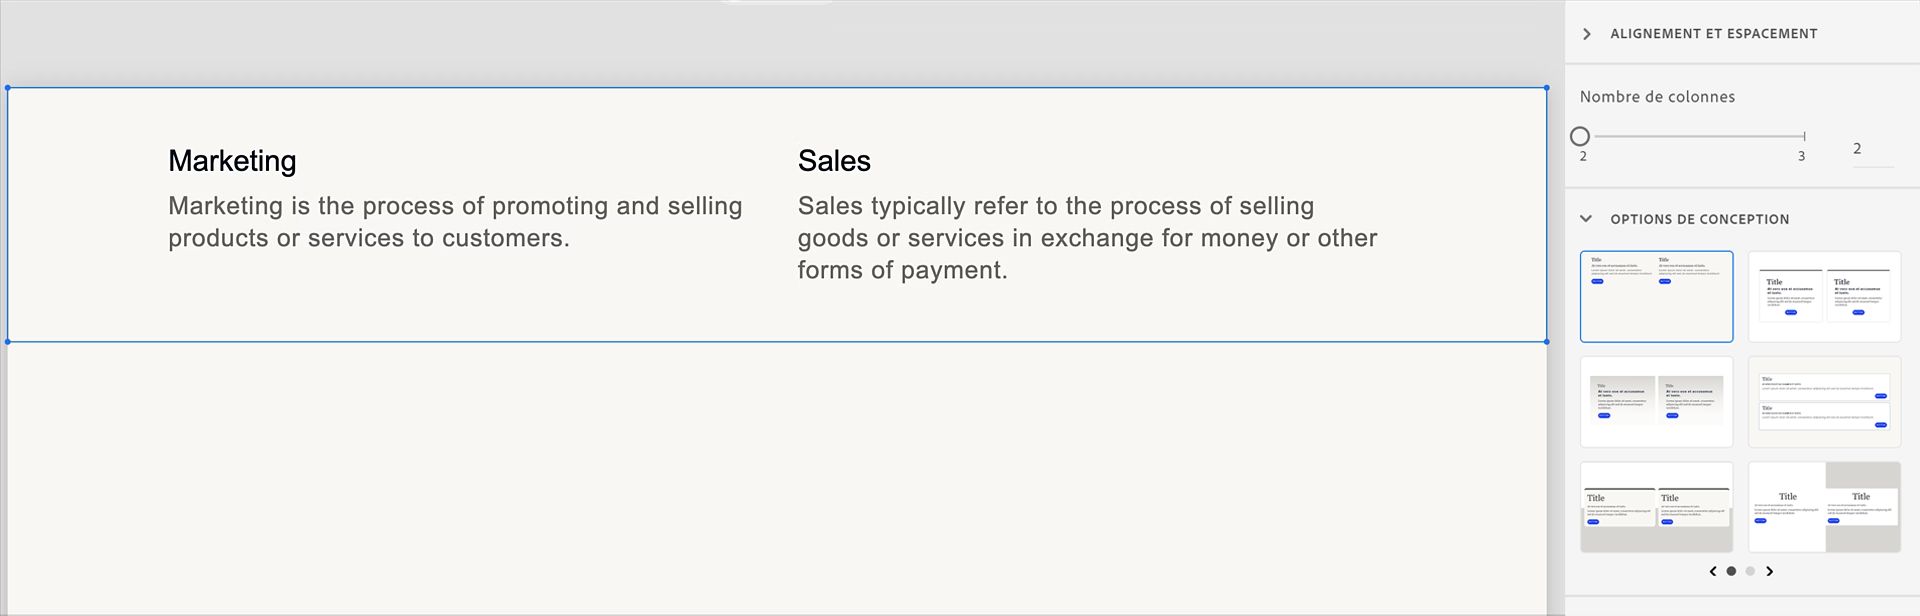Select the first pagination dot

(x=1731, y=572)
